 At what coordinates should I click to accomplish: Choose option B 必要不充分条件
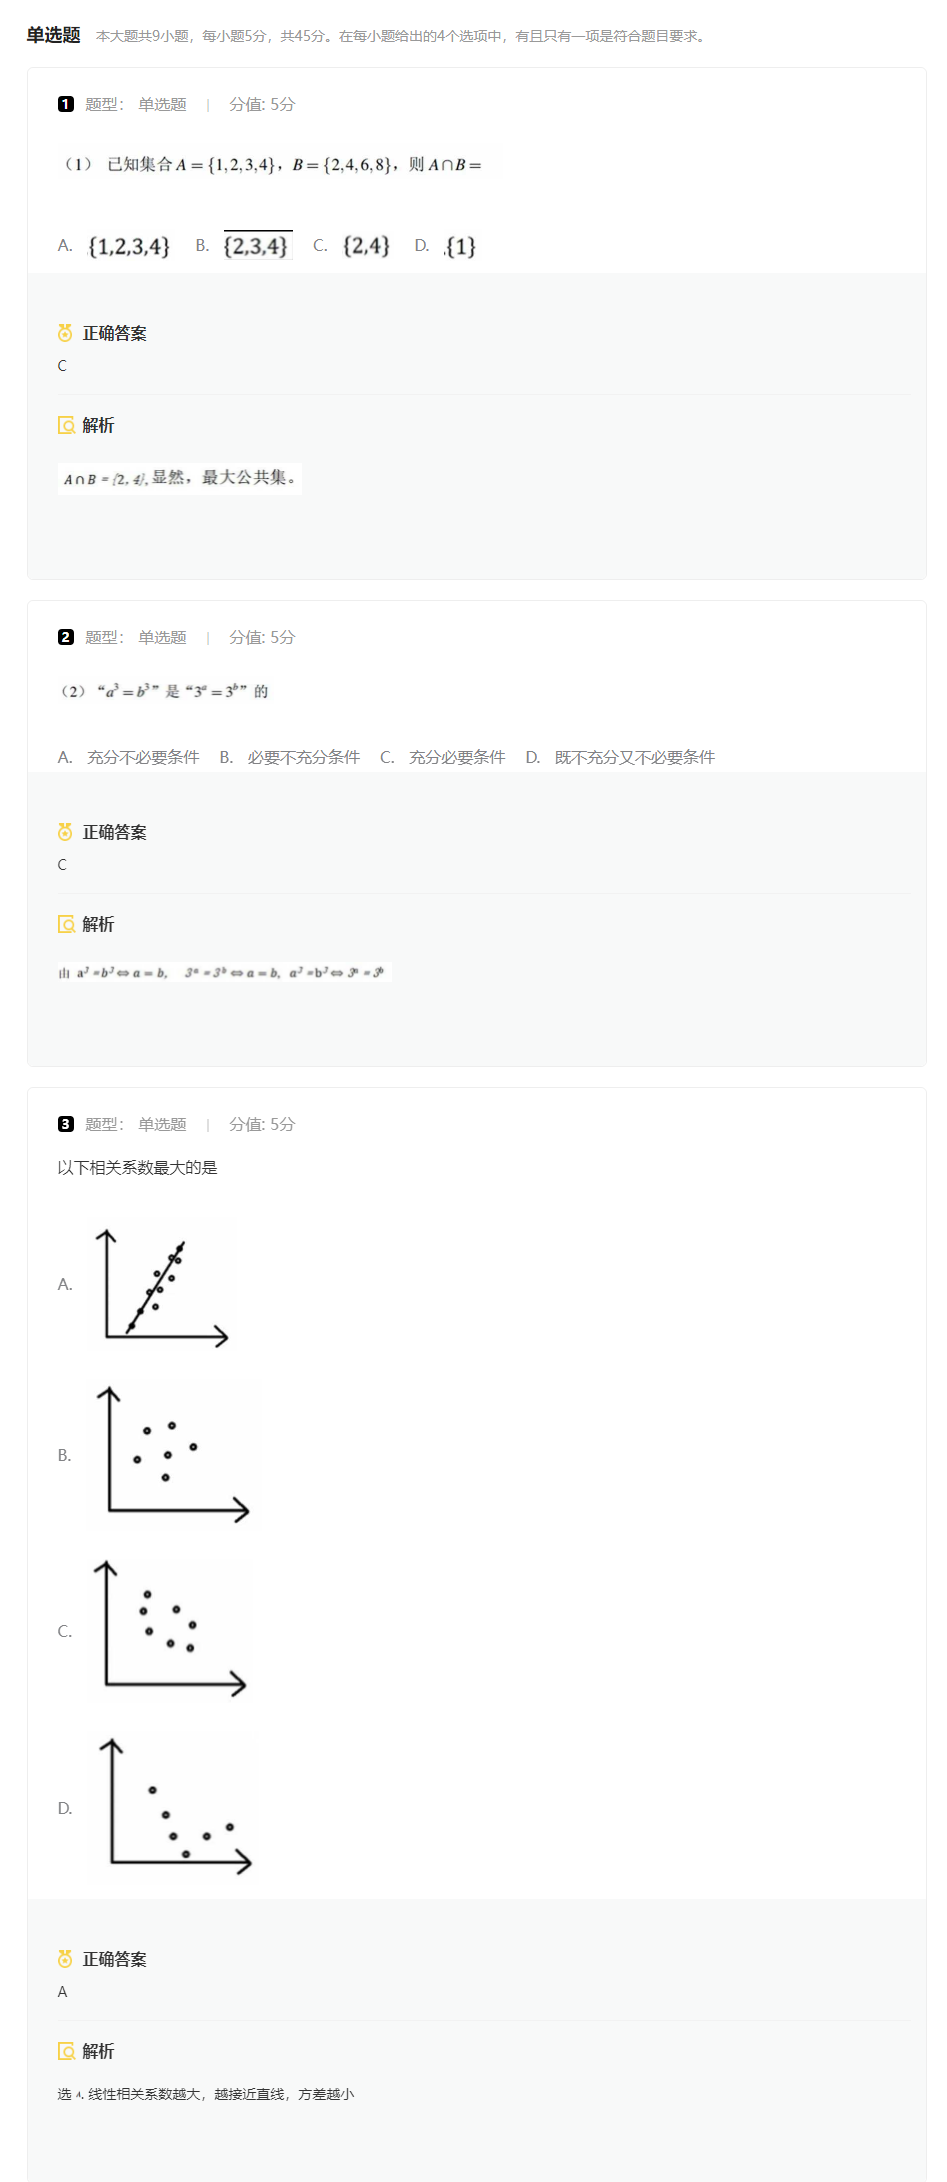tap(290, 757)
